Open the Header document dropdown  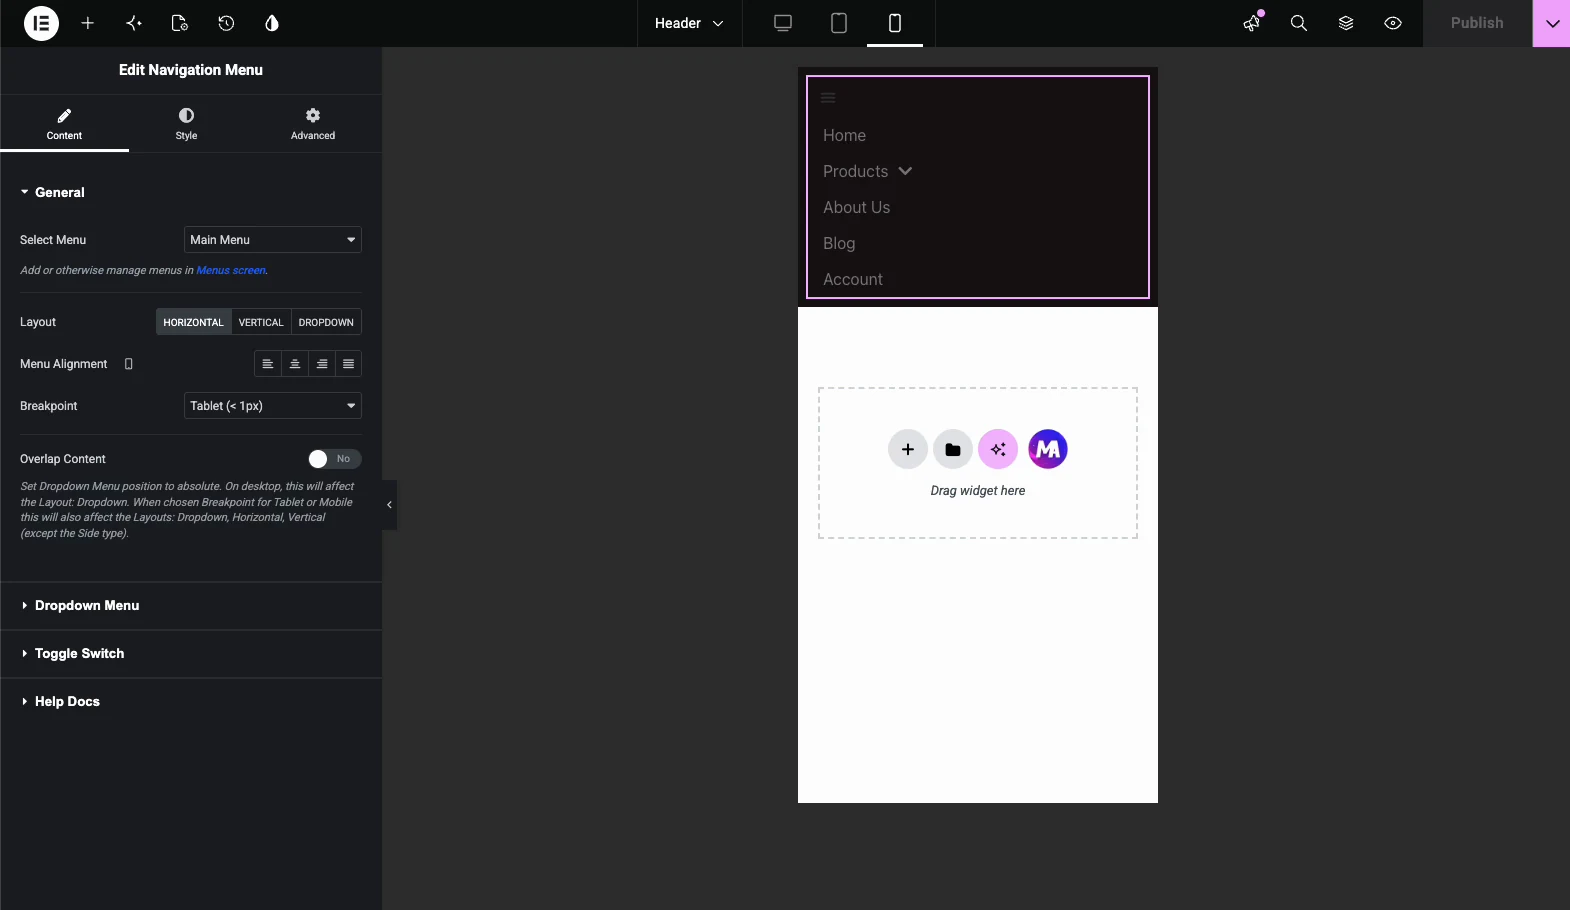pyautogui.click(x=689, y=23)
